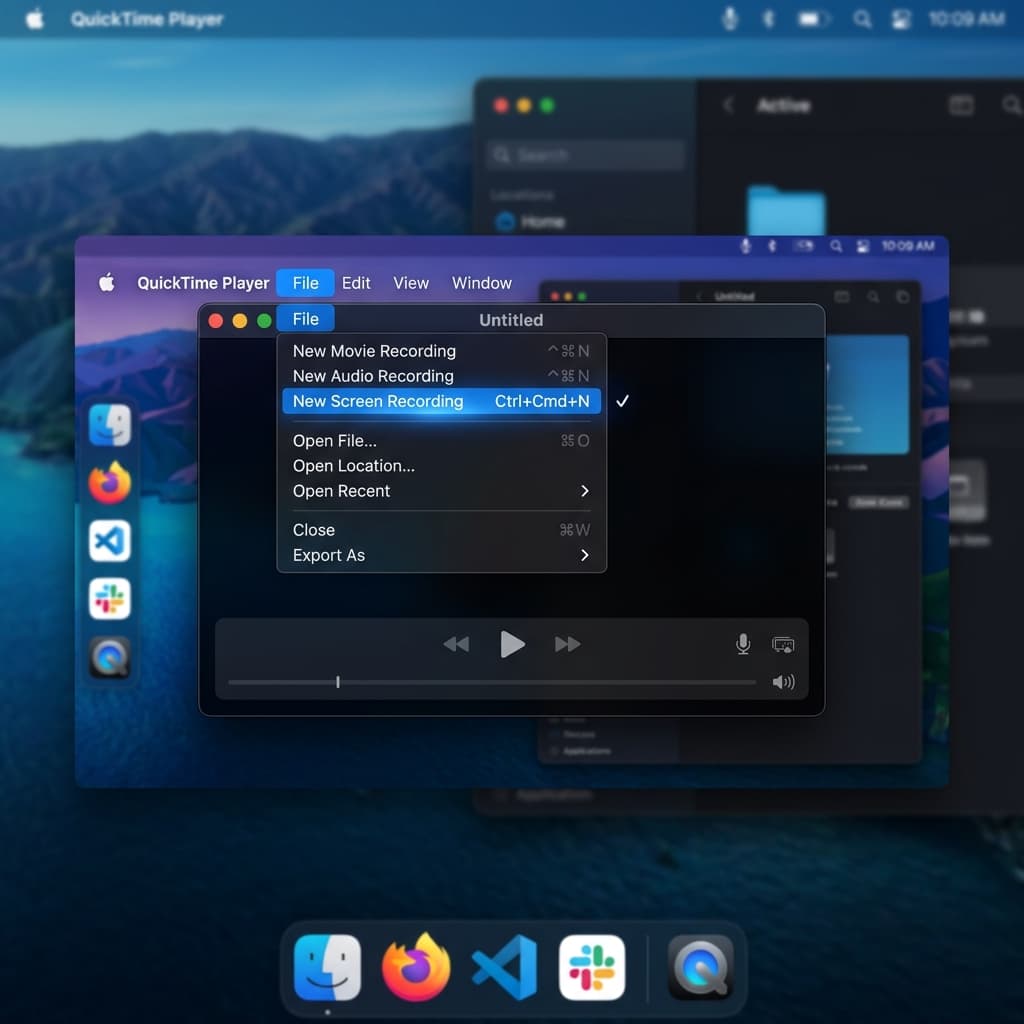Select the rewind playback icon
The image size is (1024, 1024).
coord(457,644)
